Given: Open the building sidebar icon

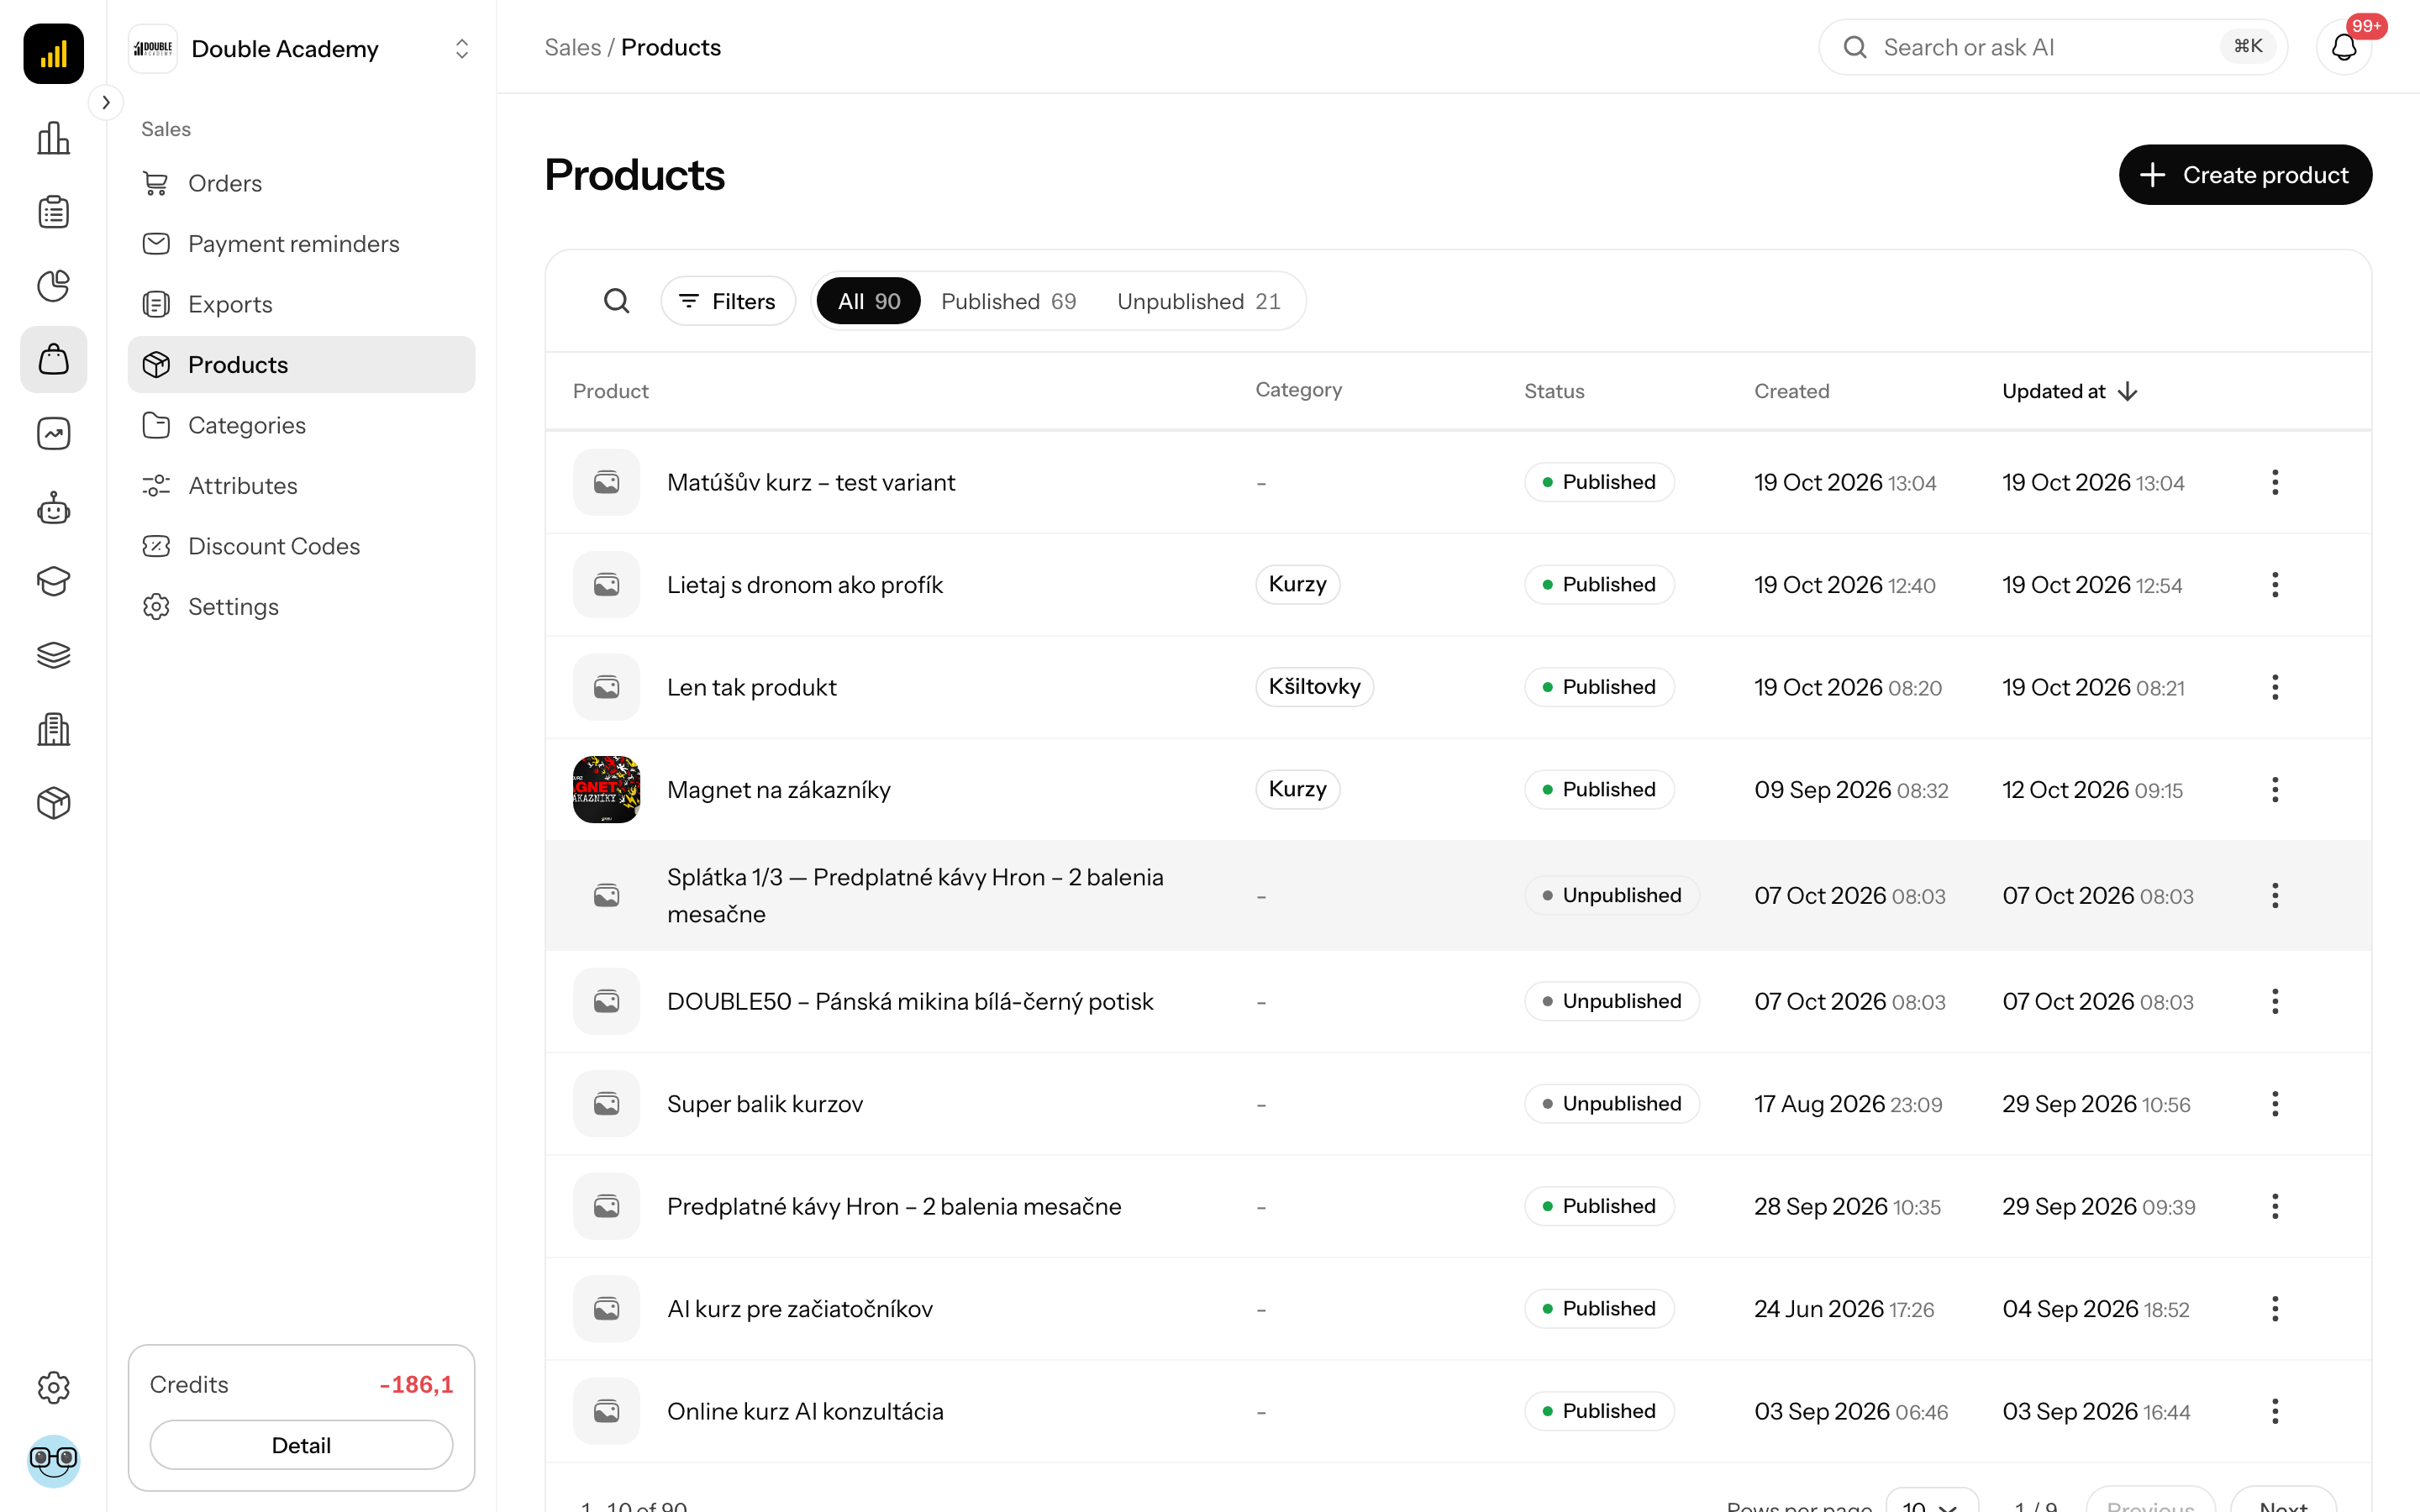Looking at the screenshot, I should [x=53, y=729].
